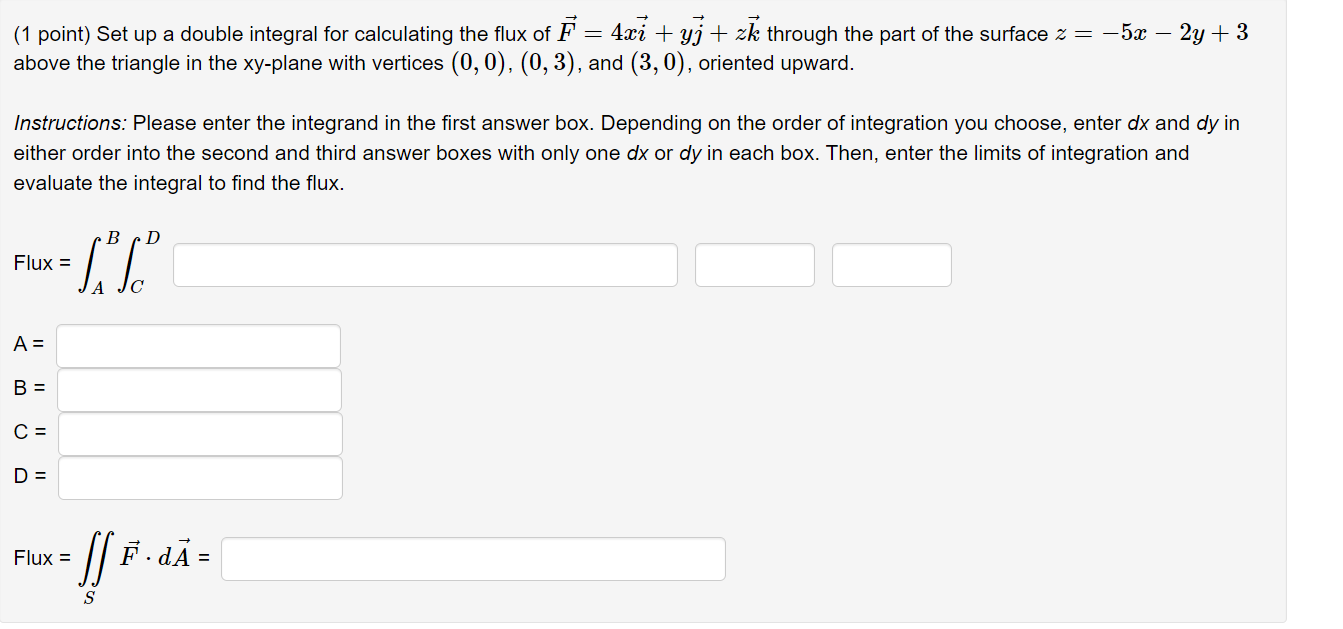
Task: Click the C lower limit input box
Action: (x=199, y=433)
